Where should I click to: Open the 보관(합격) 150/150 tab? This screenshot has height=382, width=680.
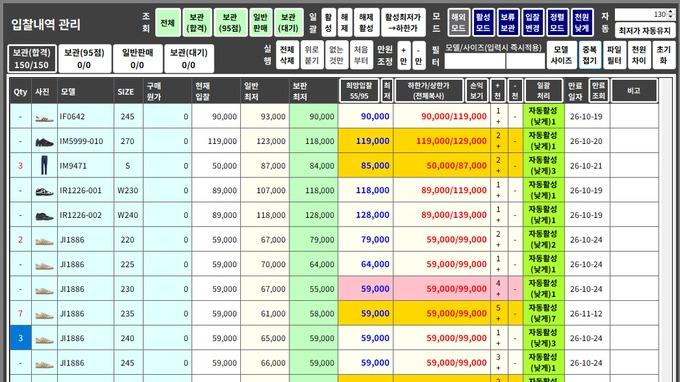pos(32,59)
